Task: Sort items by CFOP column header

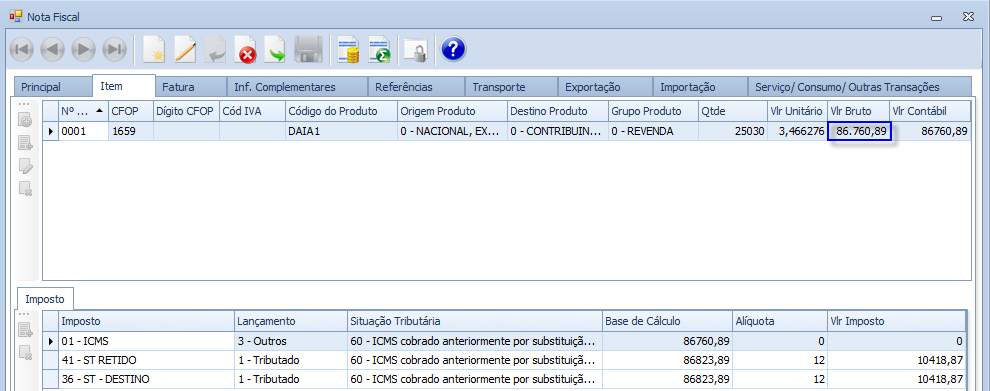Action: [x=130, y=111]
